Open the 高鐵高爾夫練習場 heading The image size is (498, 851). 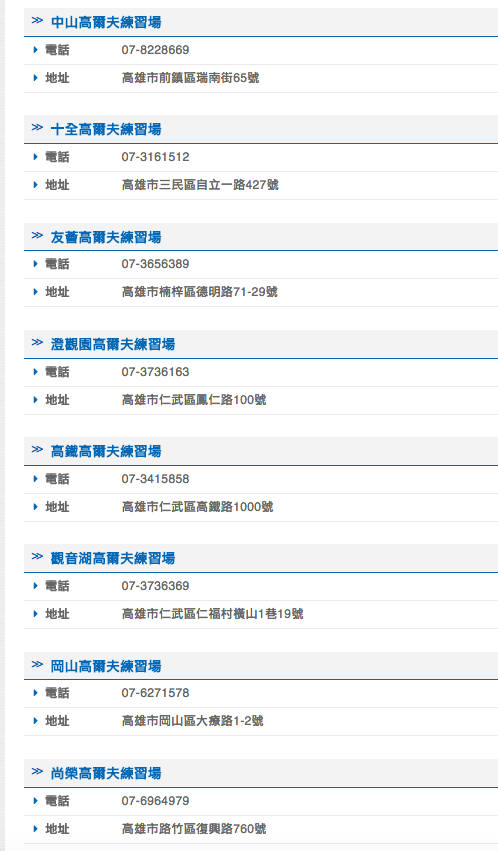click(106, 451)
